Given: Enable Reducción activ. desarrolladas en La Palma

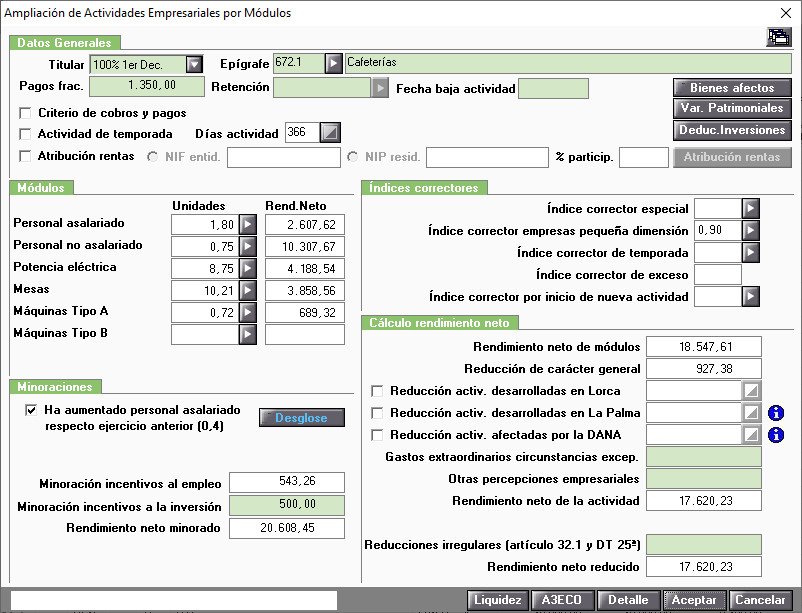Looking at the screenshot, I should 377,413.
